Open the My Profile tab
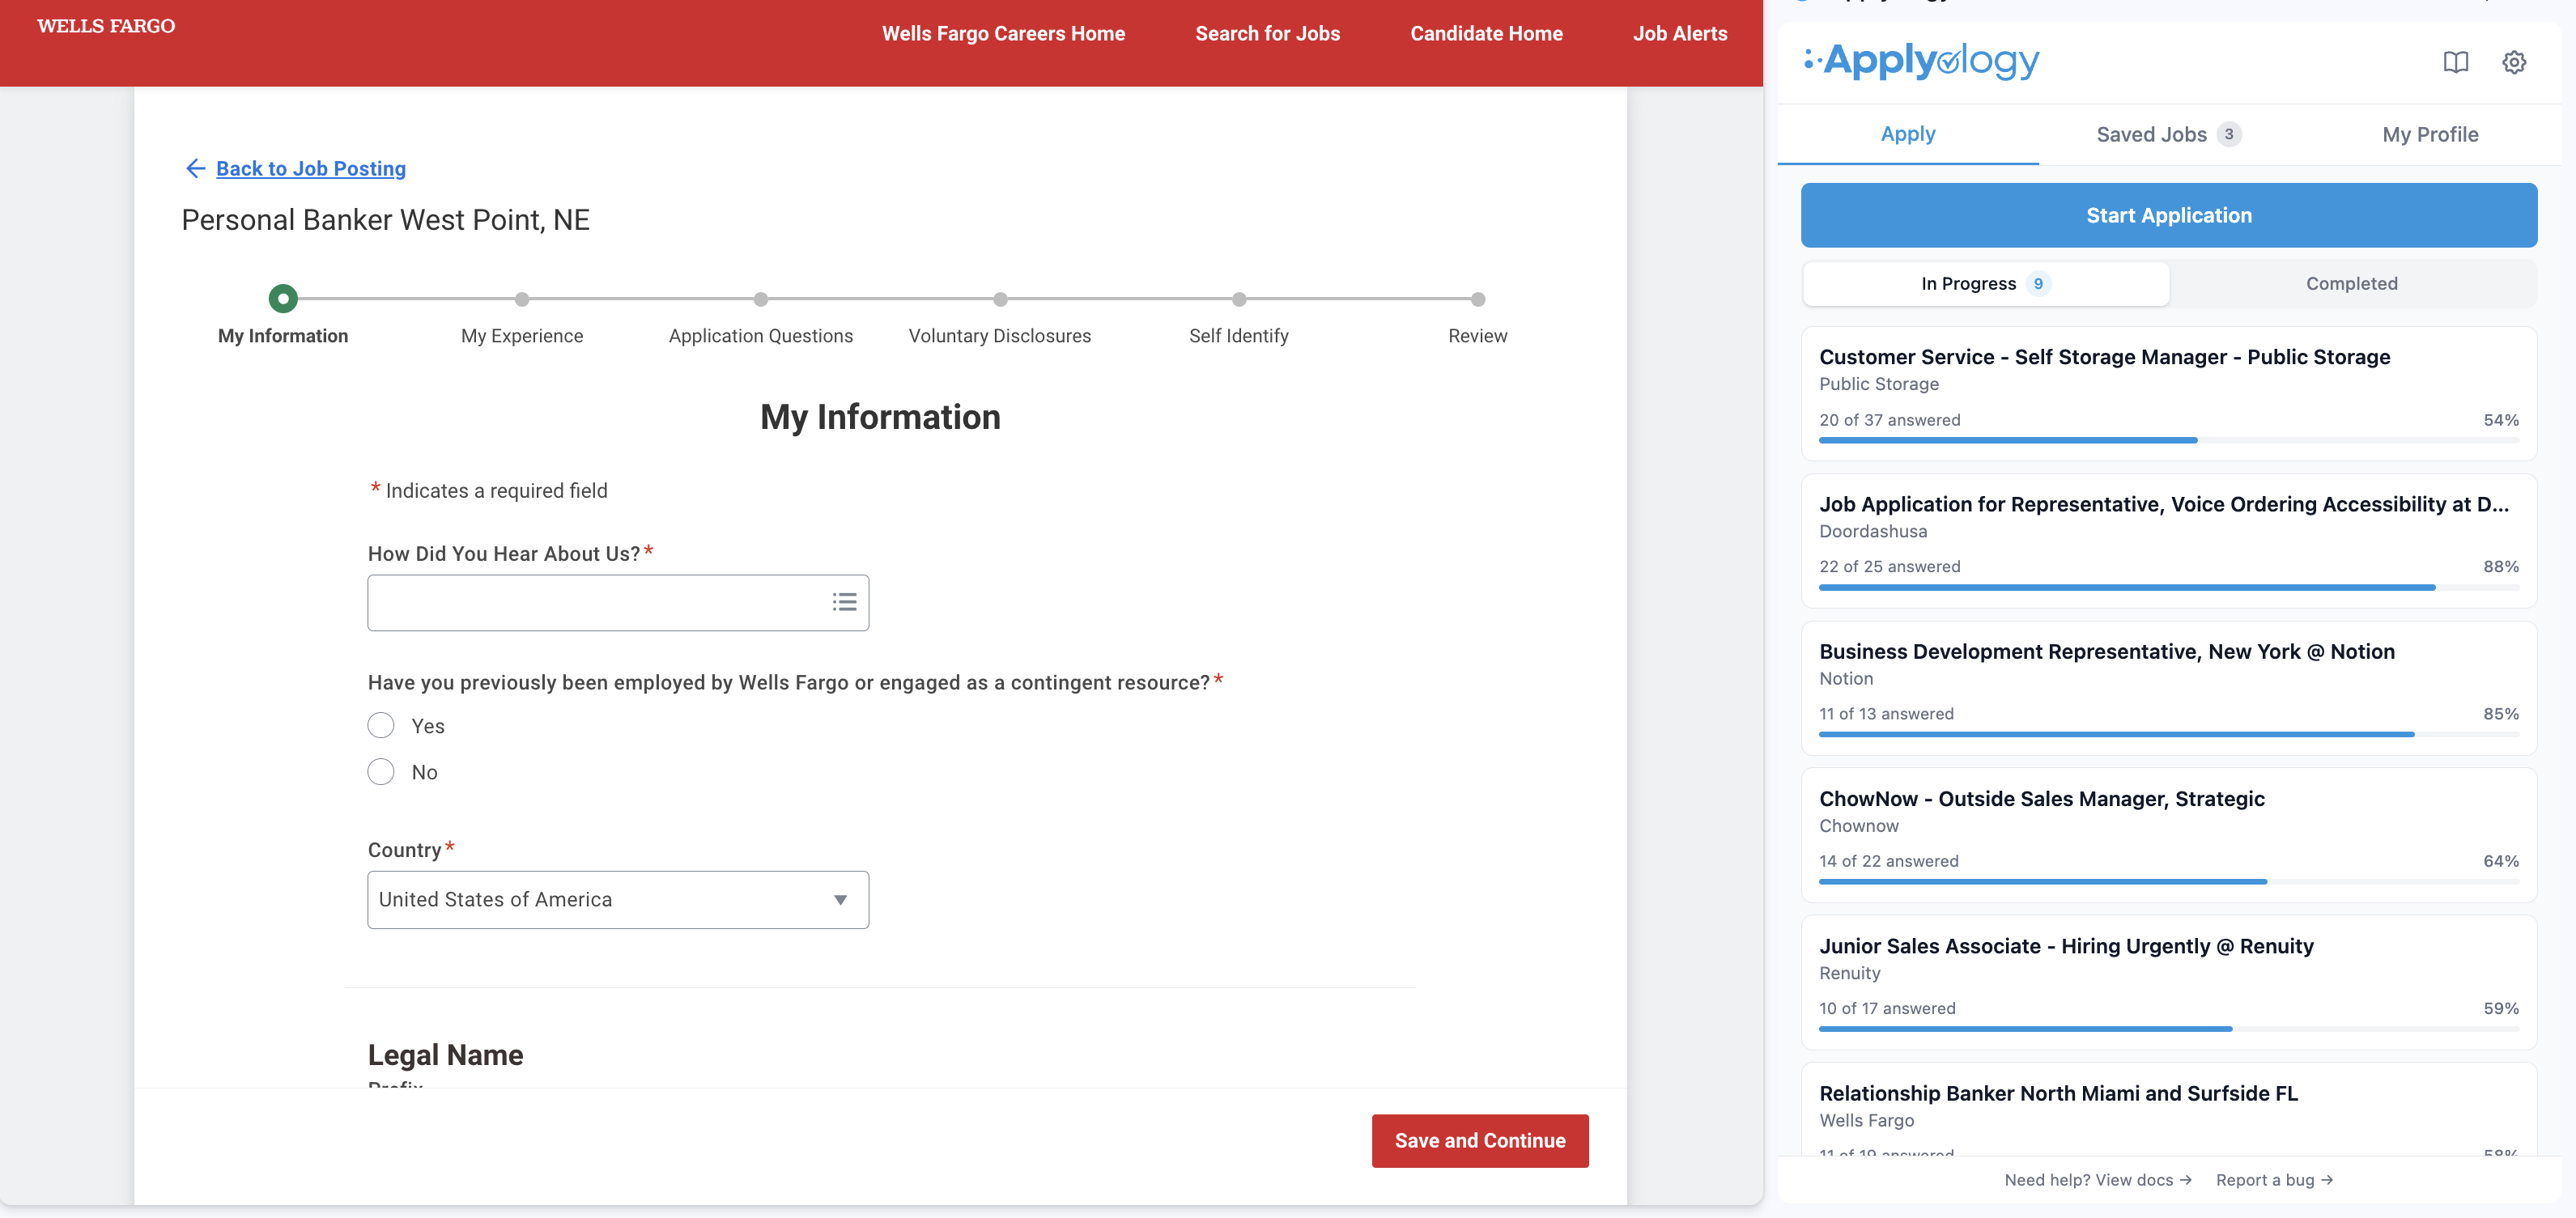The width and height of the screenshot is (2576, 1218). (x=2430, y=135)
